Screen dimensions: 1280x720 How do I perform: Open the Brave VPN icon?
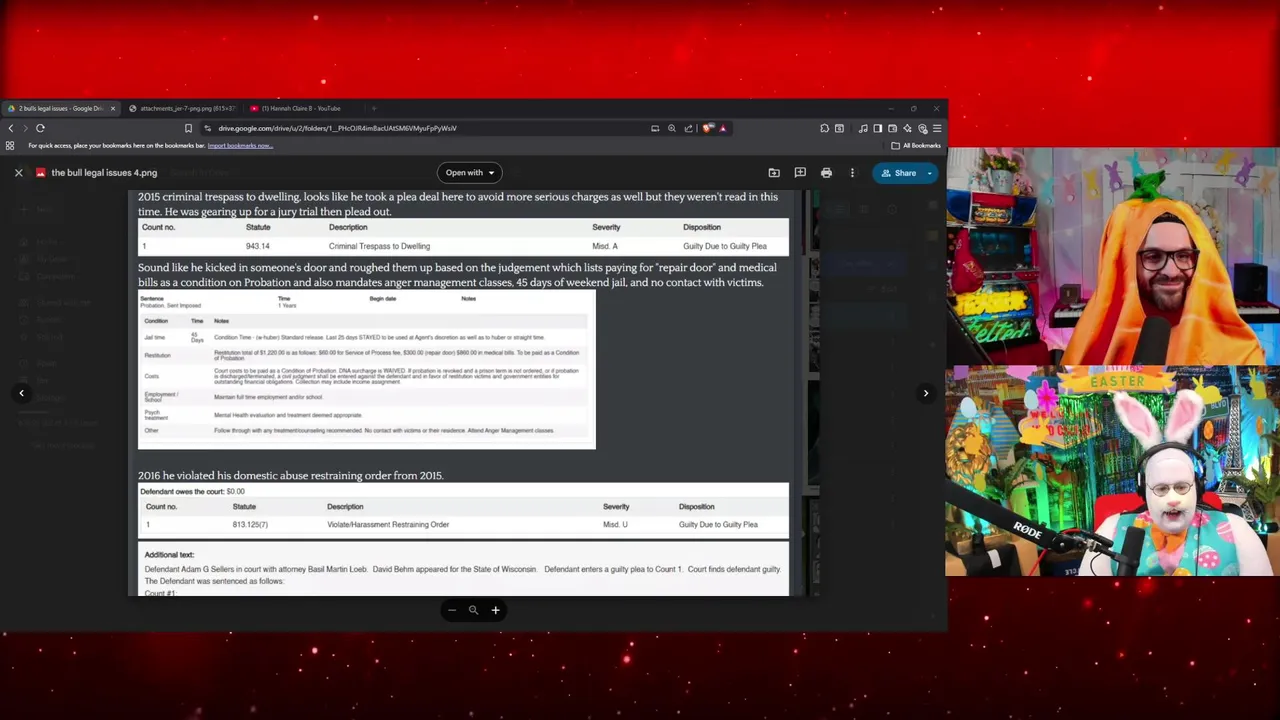pos(922,128)
